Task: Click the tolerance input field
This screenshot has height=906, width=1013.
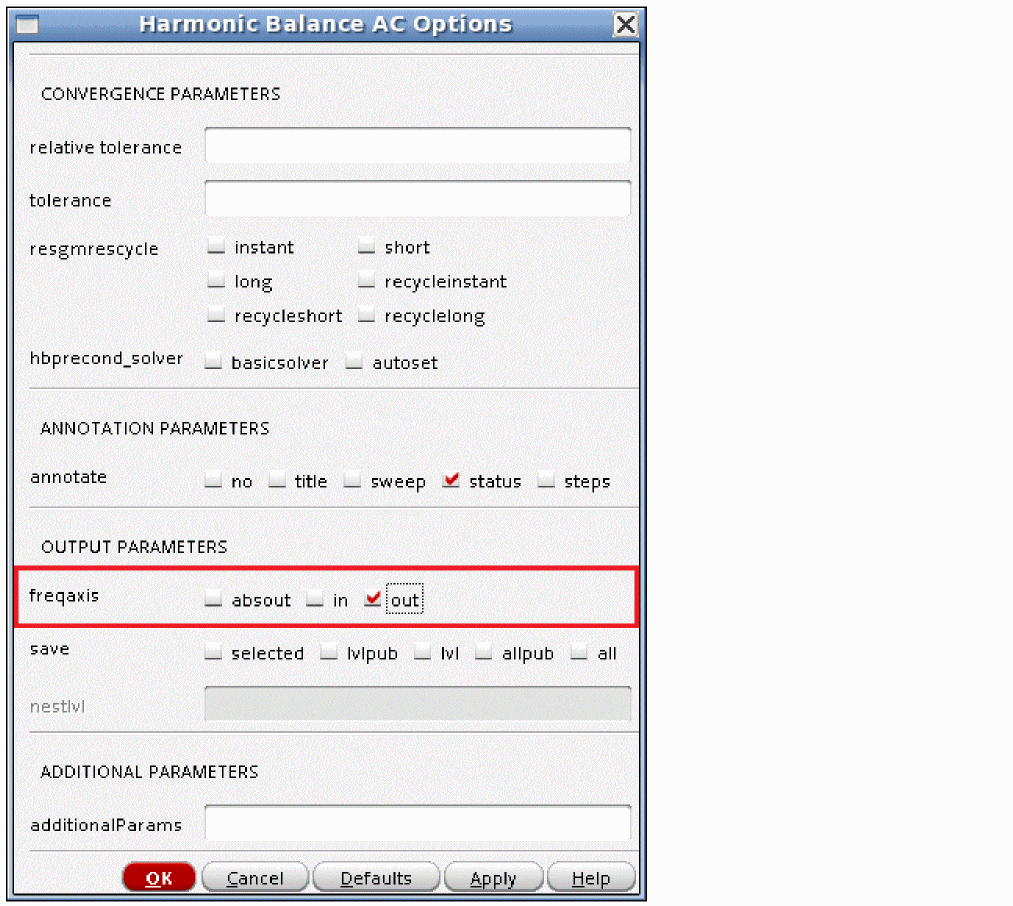Action: point(417,198)
